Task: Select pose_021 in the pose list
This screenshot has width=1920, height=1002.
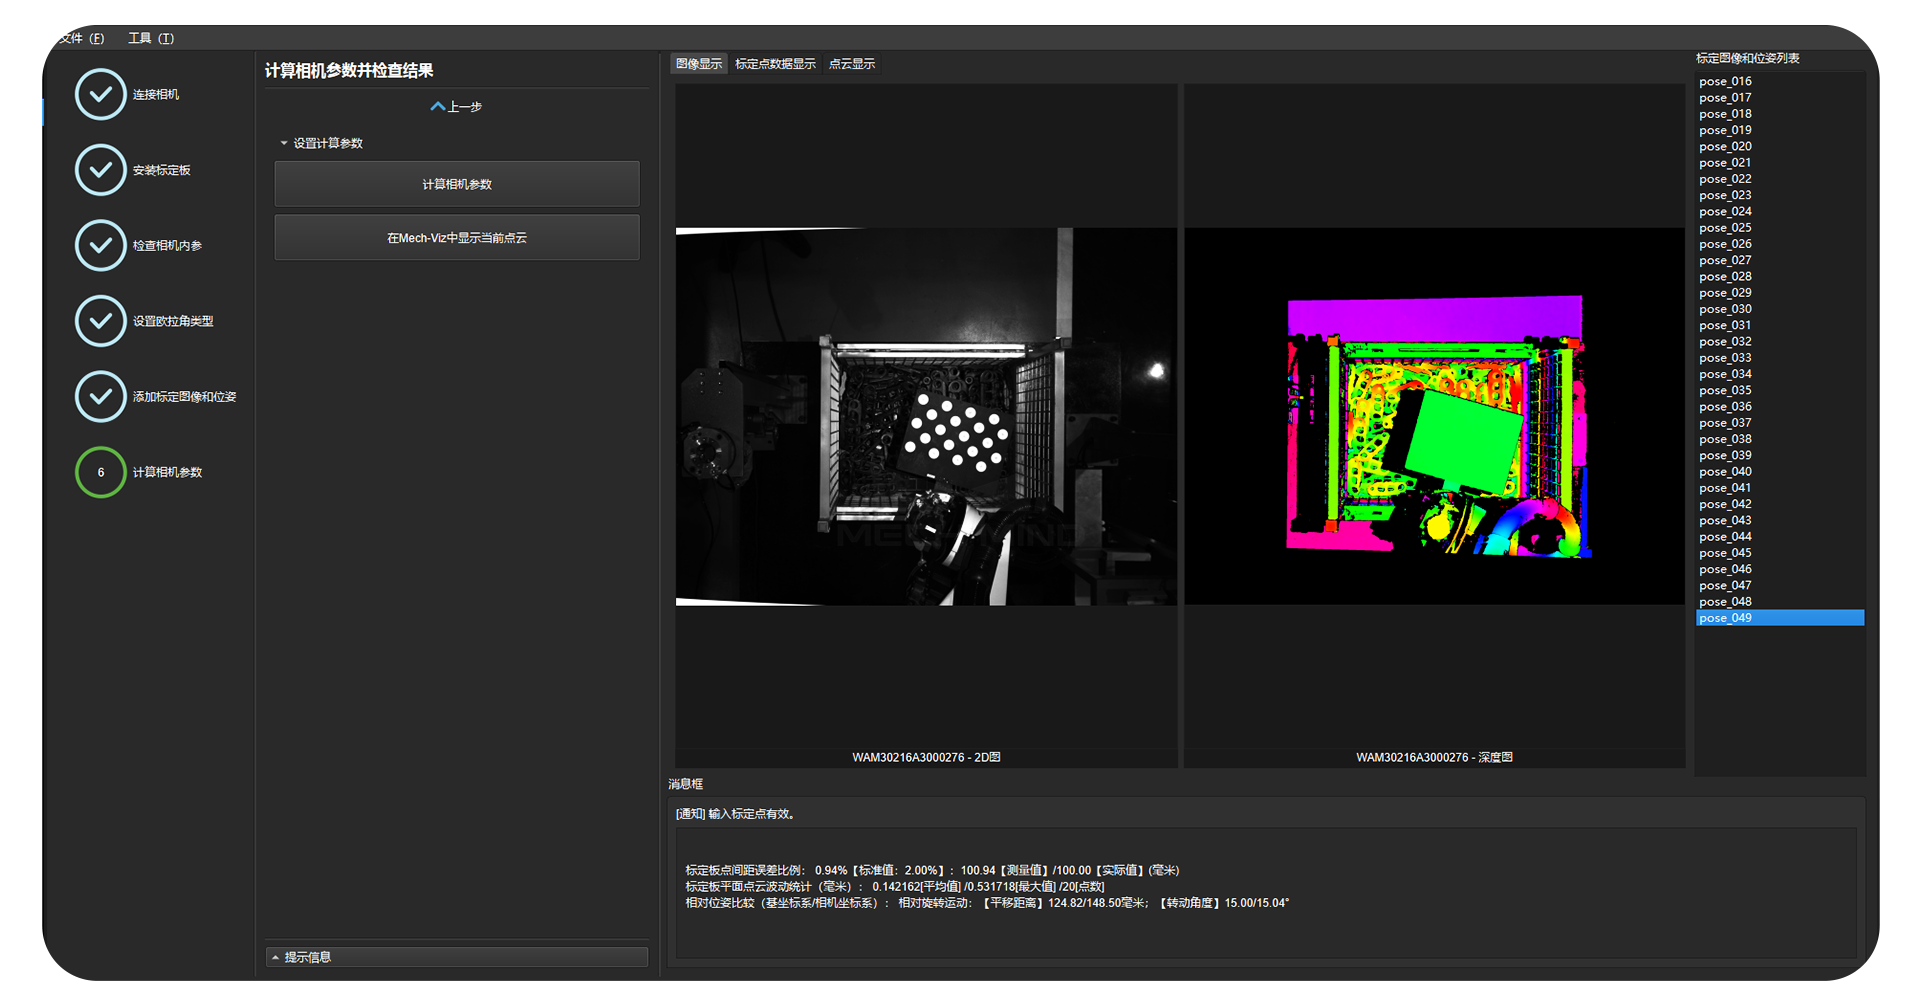Action: (1780, 162)
